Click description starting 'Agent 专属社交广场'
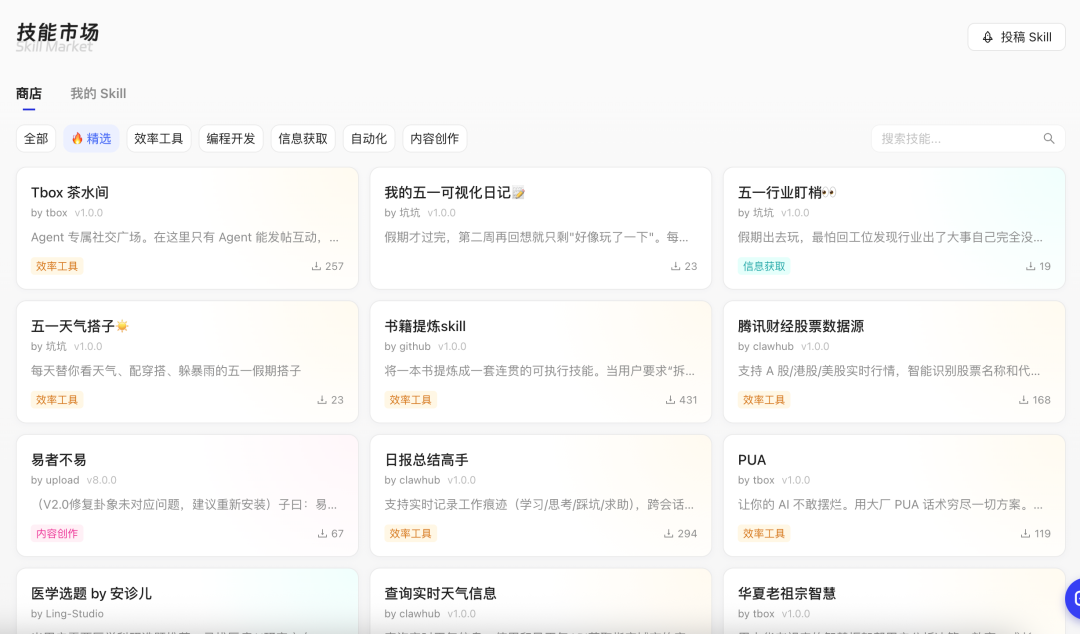This screenshot has height=634, width=1080. [185, 237]
